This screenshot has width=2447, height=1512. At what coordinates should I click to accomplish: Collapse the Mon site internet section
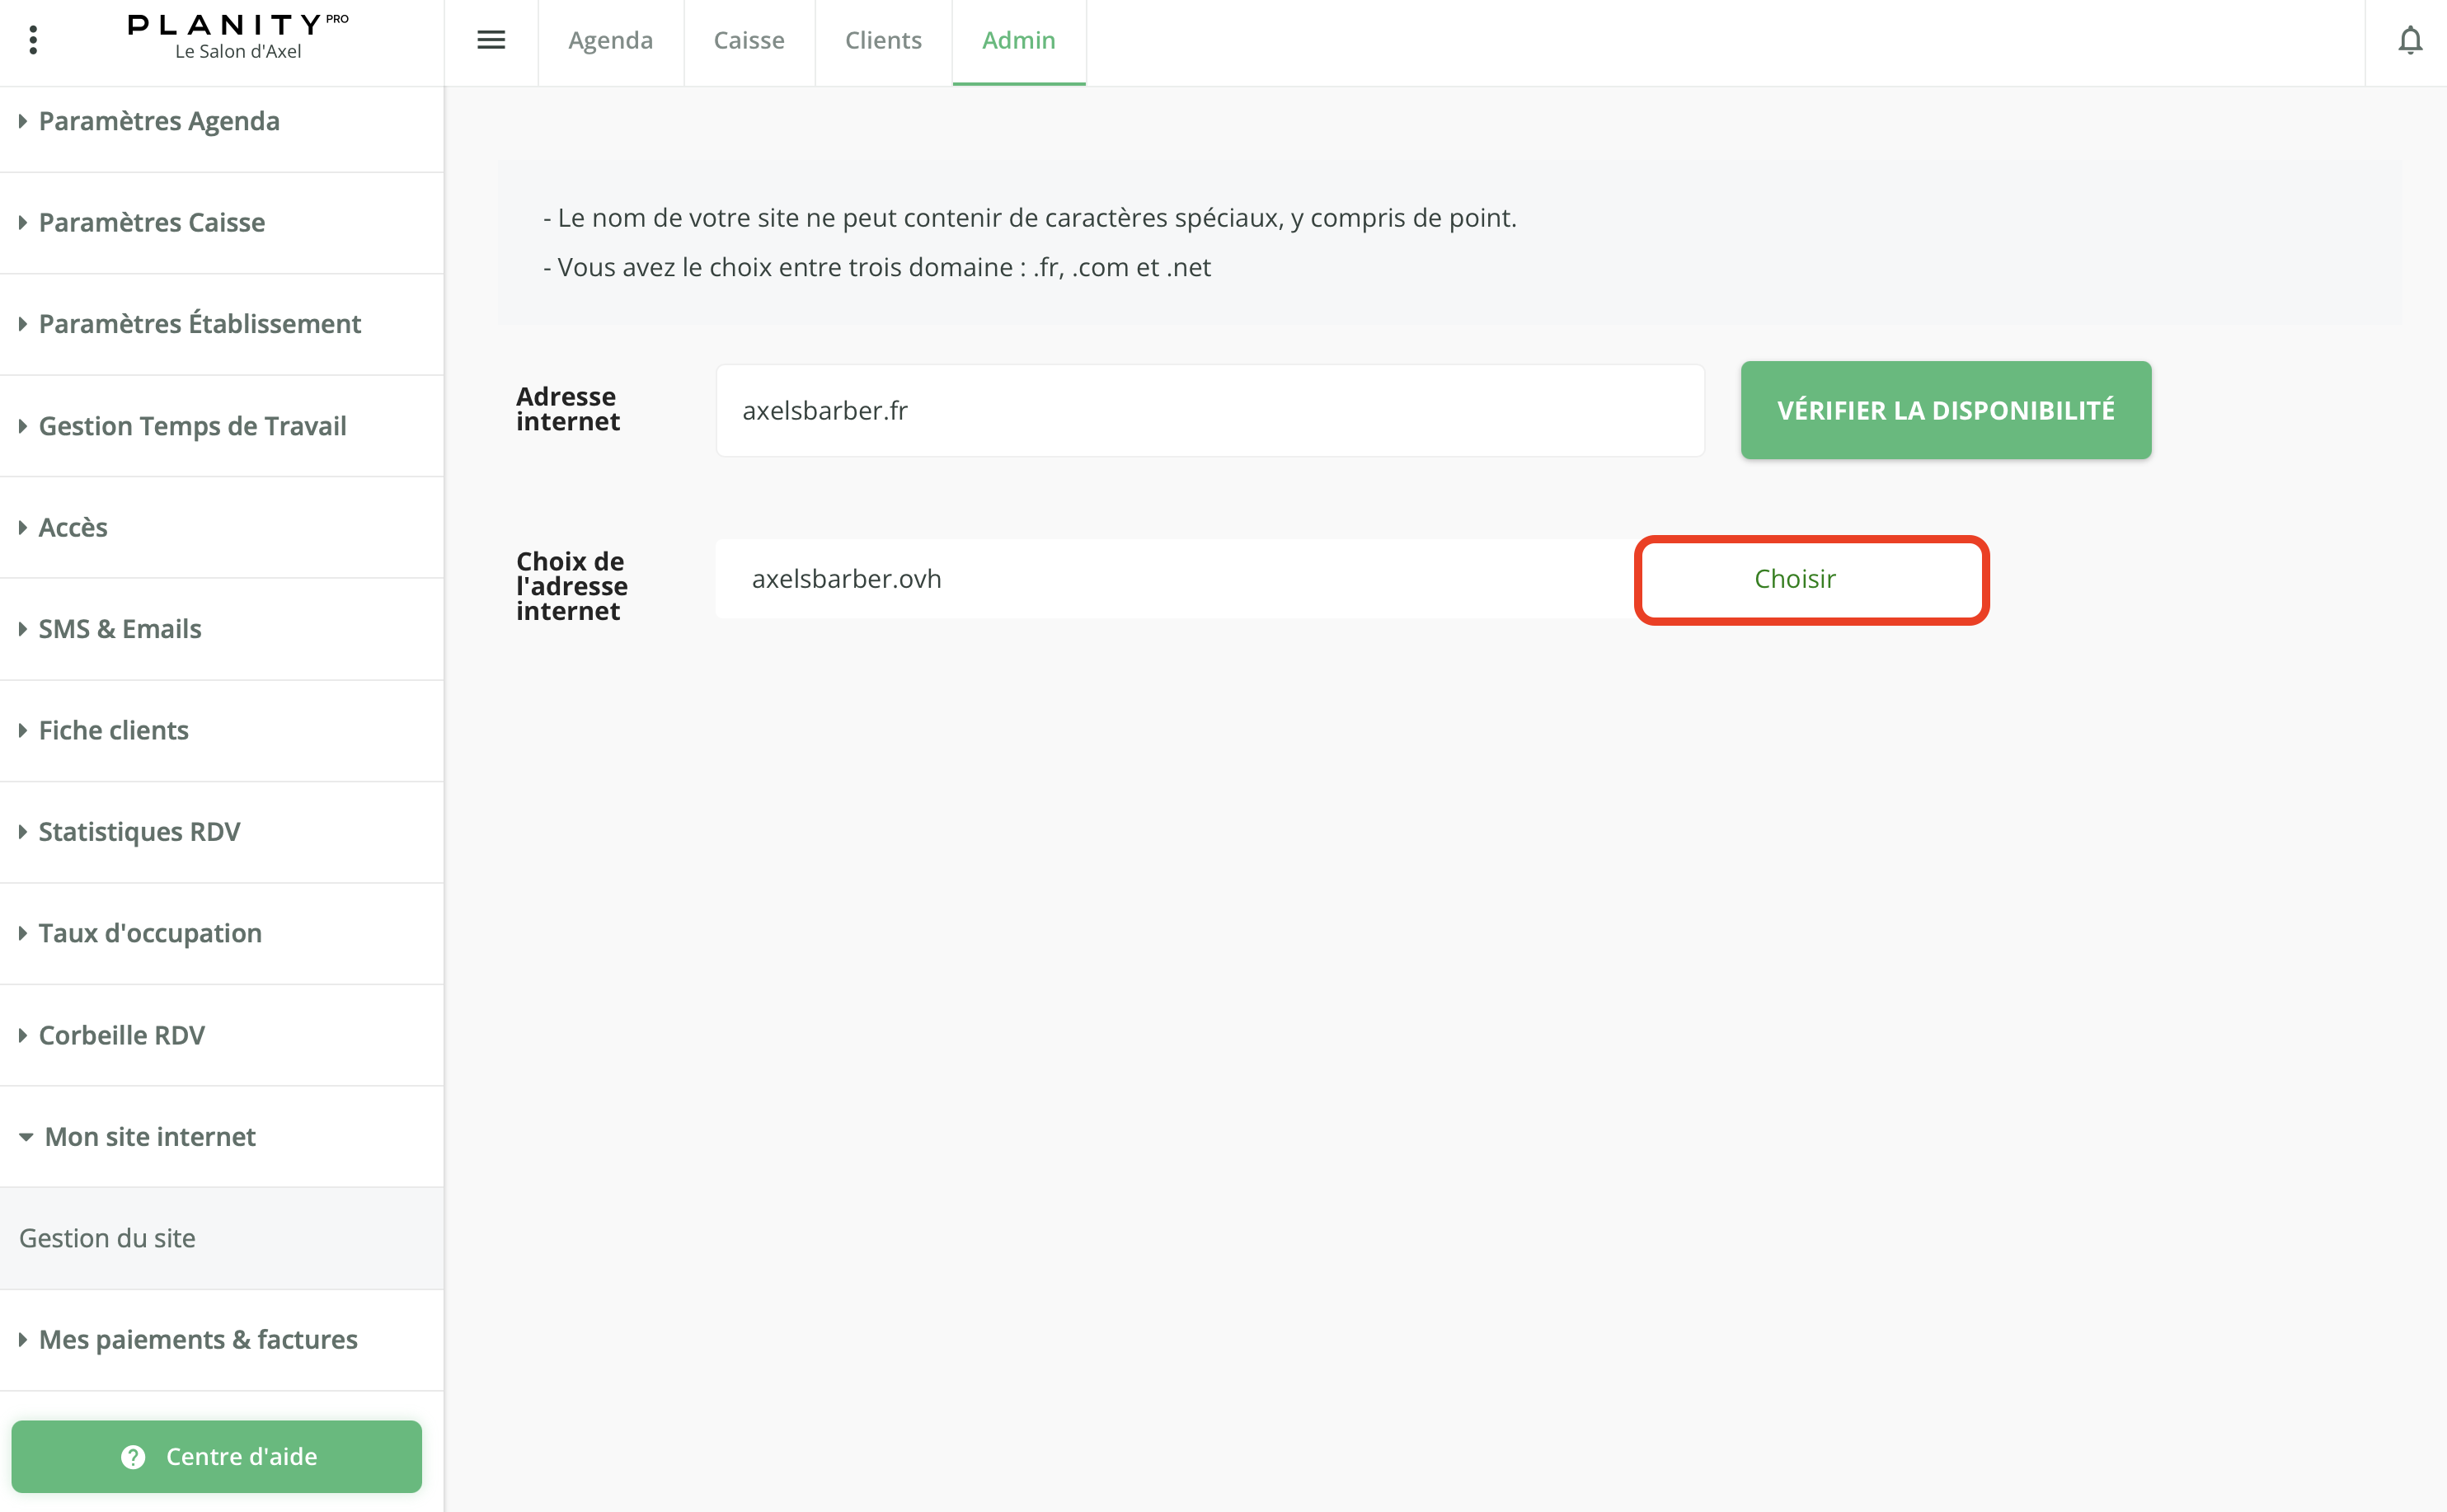150,1137
